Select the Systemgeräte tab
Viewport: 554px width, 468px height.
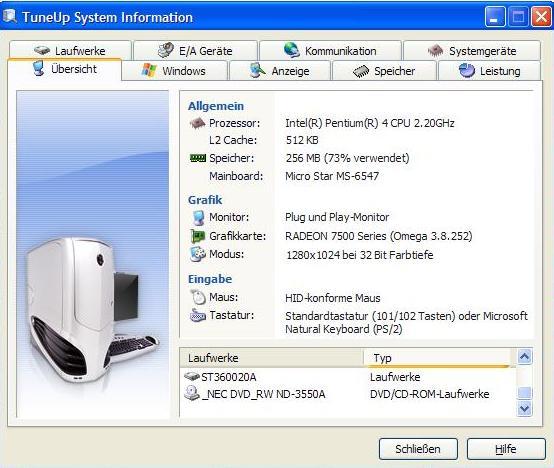point(472,50)
